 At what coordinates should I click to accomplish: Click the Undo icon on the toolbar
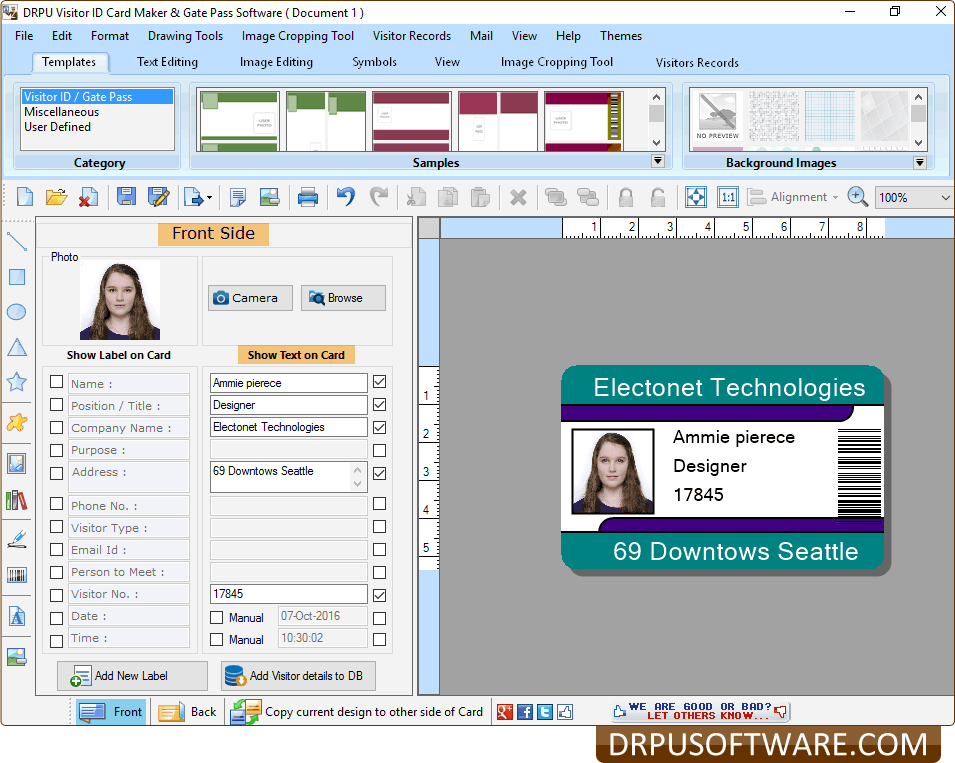tap(345, 197)
